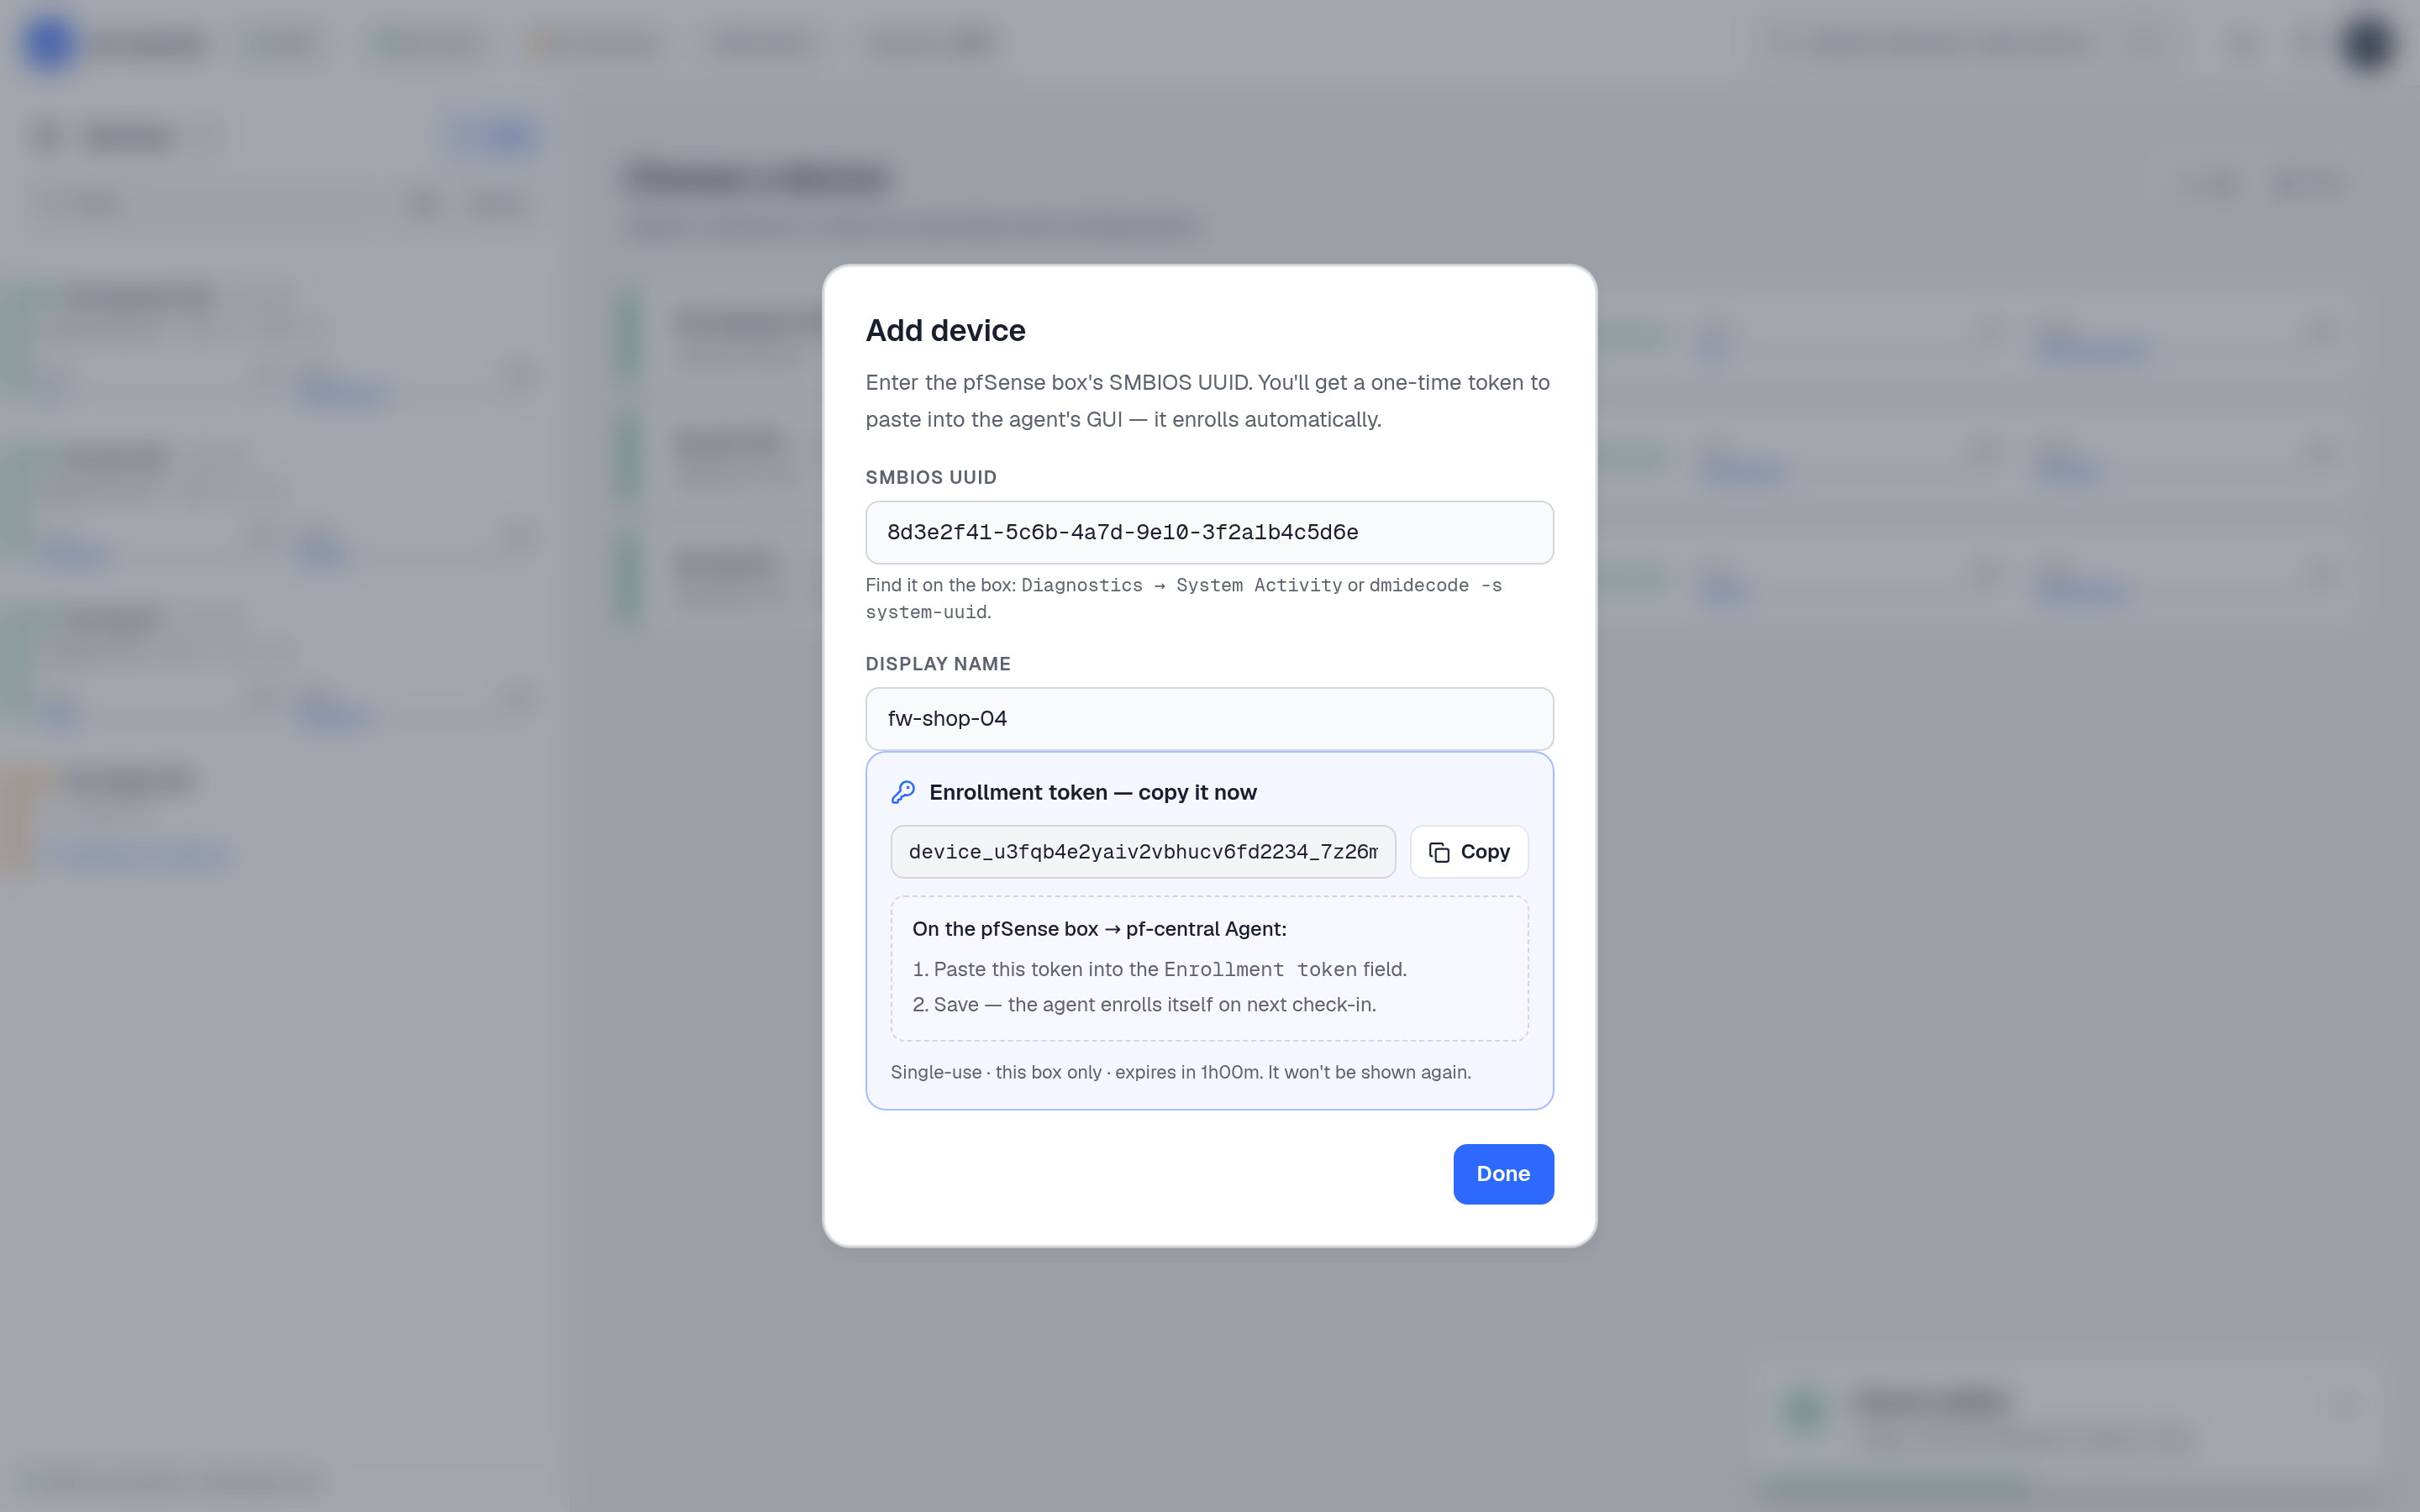Focus the SMBIOS UUID input field
This screenshot has height=1512, width=2420.
1209,532
